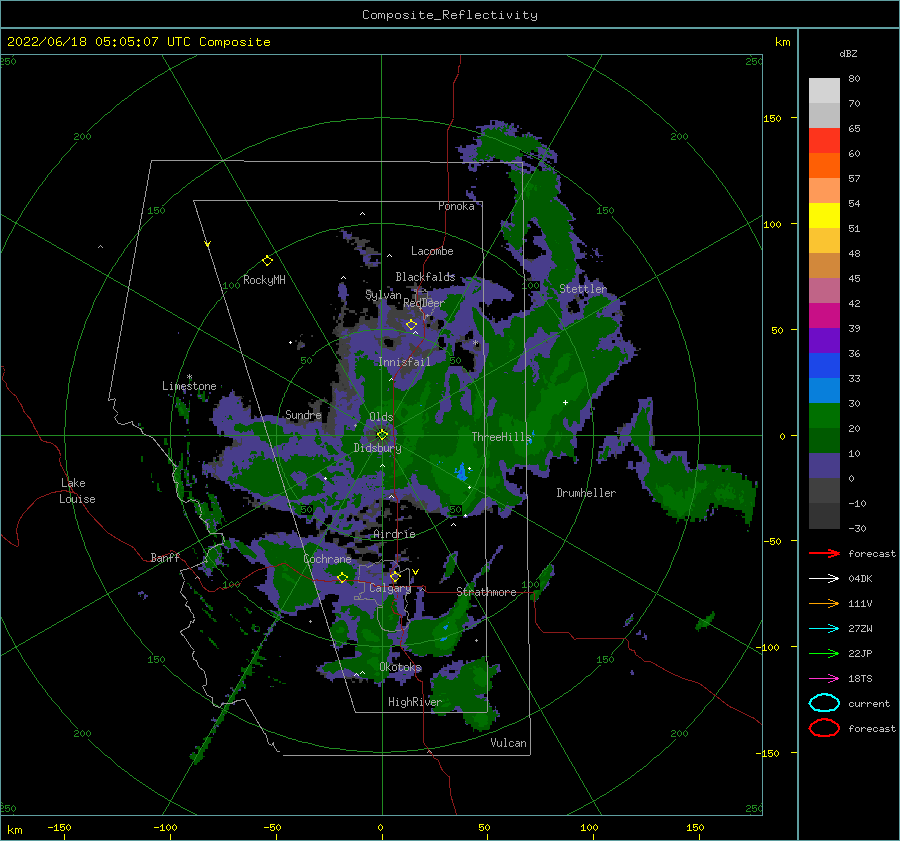This screenshot has width=900, height=841.
Task: Click the cyan current ellipse icon
Action: click(x=824, y=703)
